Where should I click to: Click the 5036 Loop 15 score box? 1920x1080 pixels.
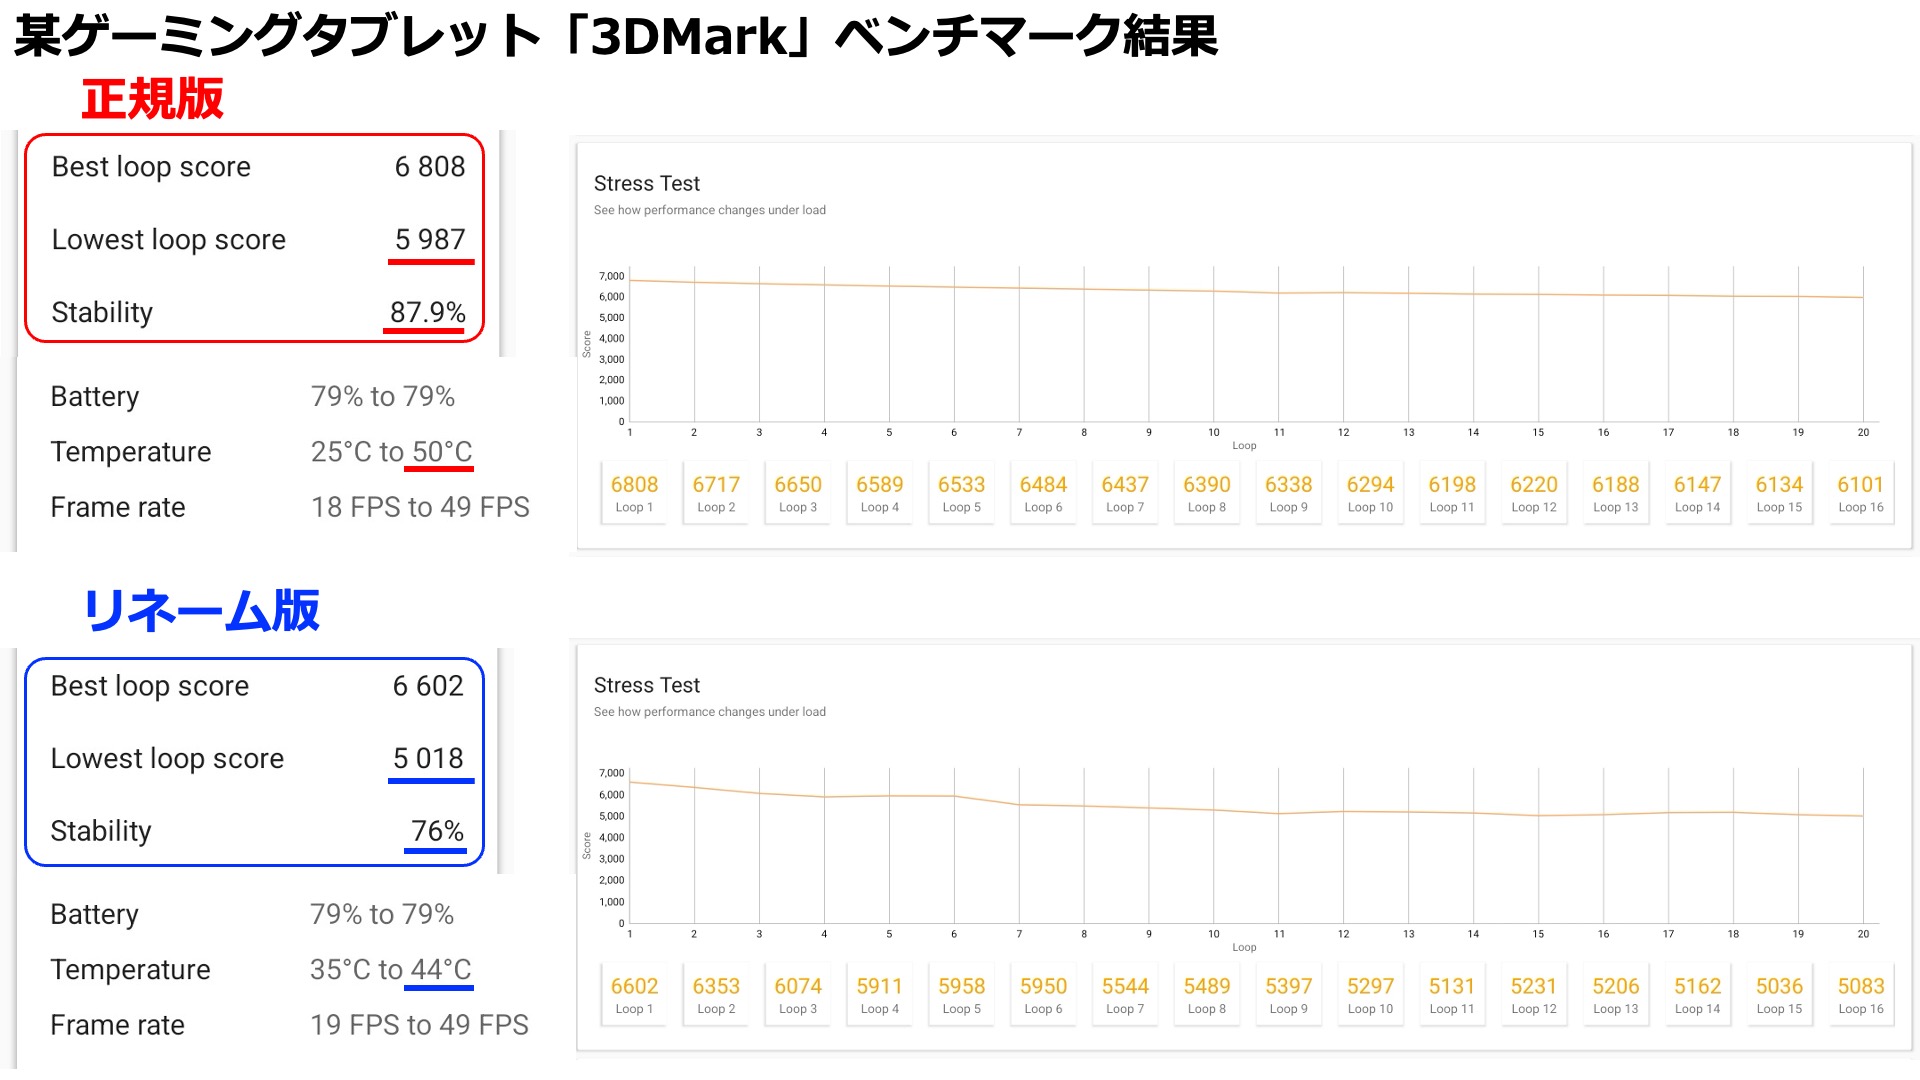pos(1779,995)
